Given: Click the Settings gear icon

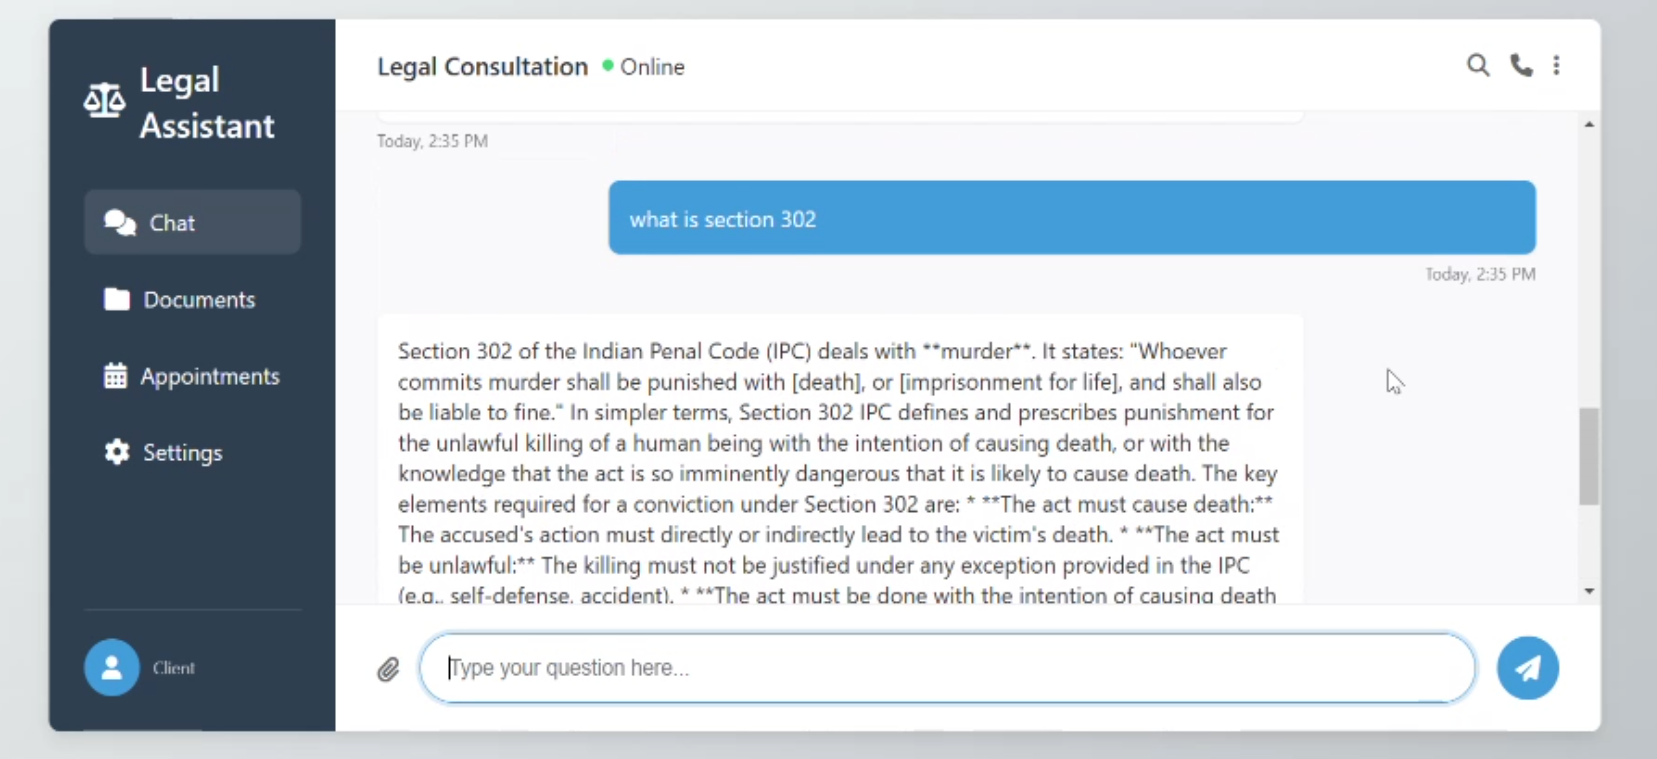Looking at the screenshot, I should (x=117, y=452).
